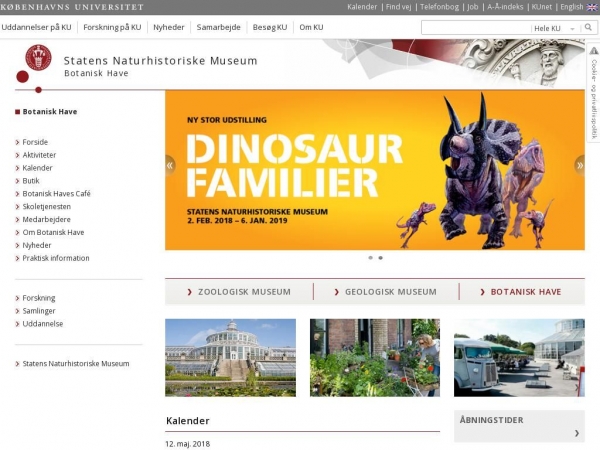Click into the search text field
This screenshot has width=600, height=450.
point(476,28)
